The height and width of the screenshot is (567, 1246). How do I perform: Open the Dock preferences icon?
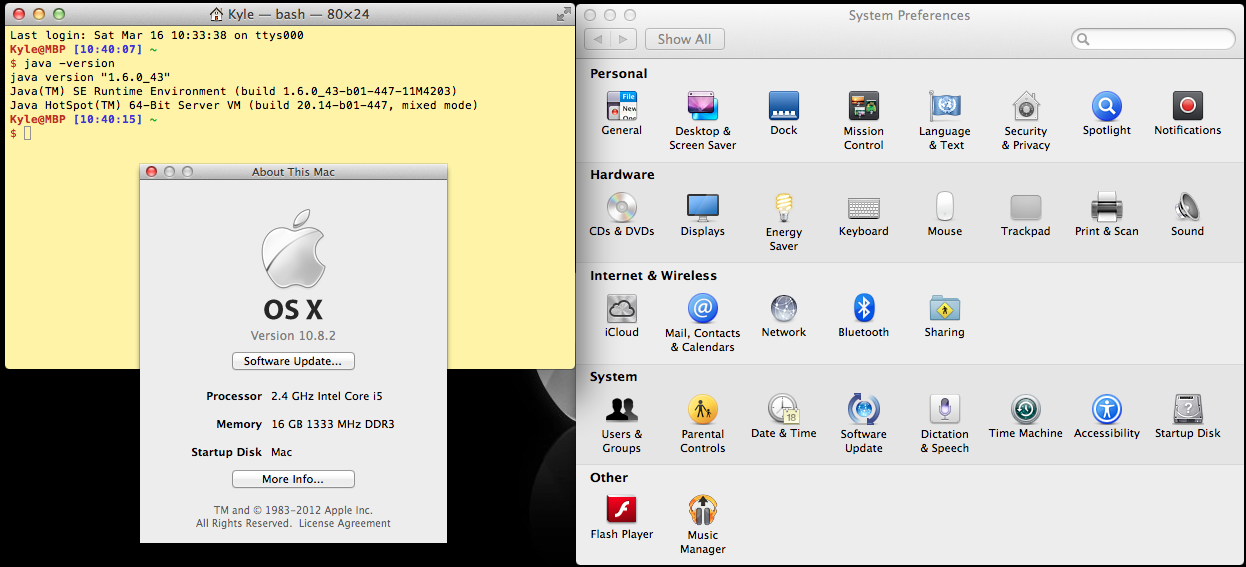tap(784, 107)
